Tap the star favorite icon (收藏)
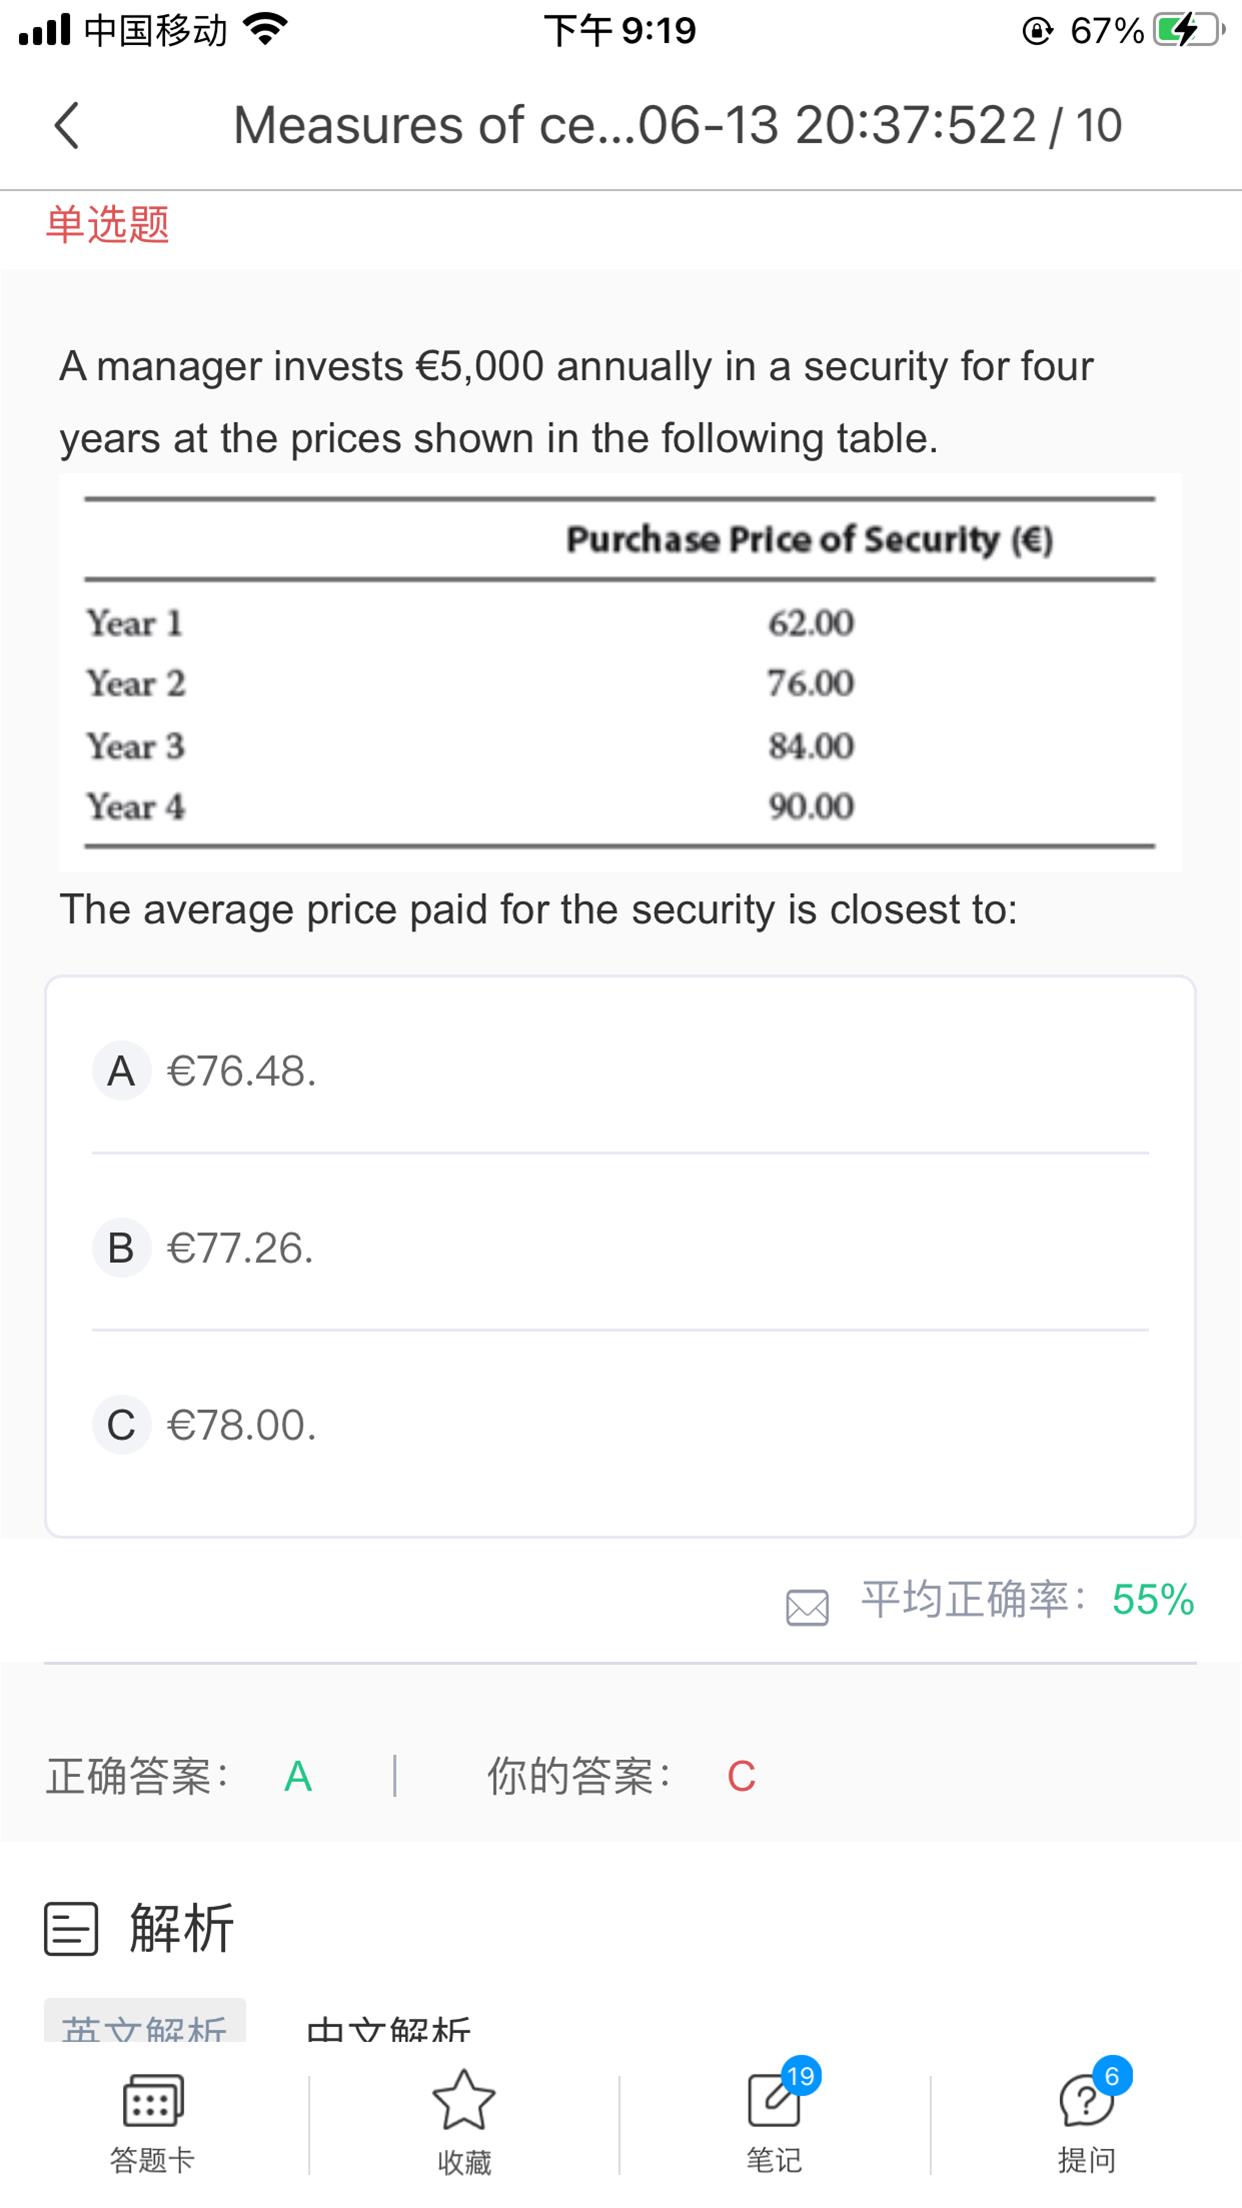 click(463, 2101)
